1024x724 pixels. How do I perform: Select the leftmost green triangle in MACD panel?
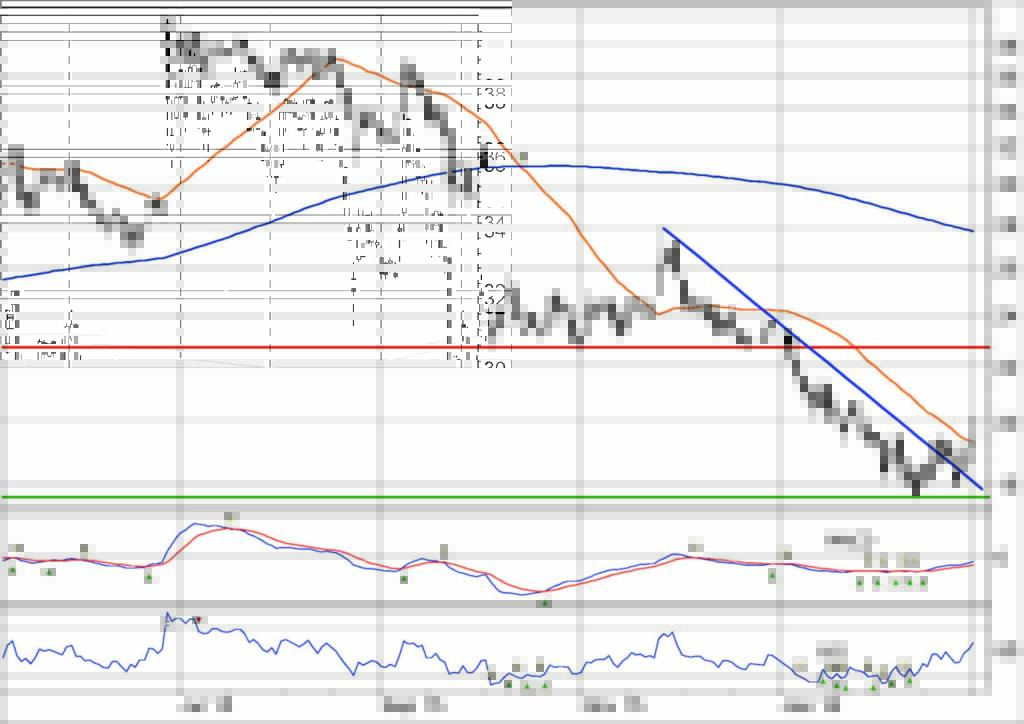(x=12, y=570)
